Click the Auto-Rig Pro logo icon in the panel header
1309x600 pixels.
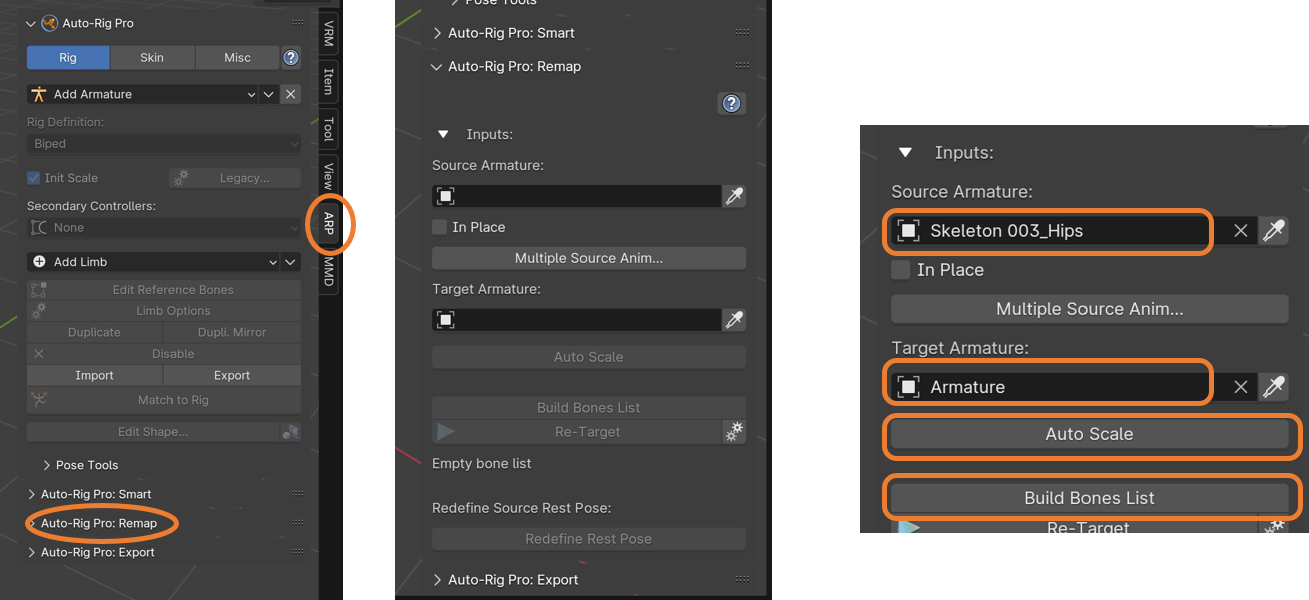point(49,22)
